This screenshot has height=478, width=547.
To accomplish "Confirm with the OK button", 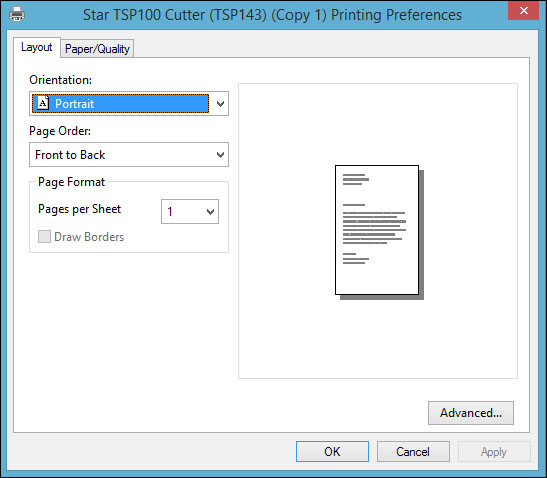I will tap(332, 451).
